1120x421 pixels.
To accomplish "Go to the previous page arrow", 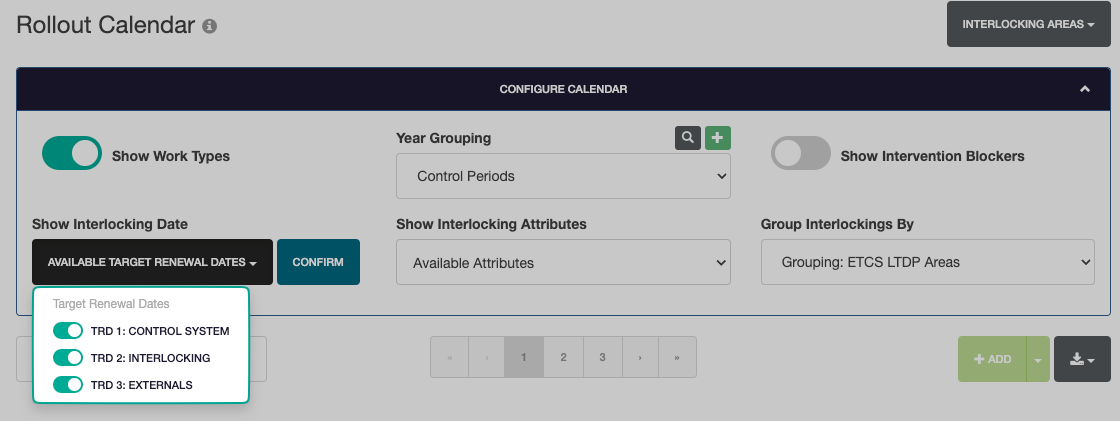I will tap(486, 357).
